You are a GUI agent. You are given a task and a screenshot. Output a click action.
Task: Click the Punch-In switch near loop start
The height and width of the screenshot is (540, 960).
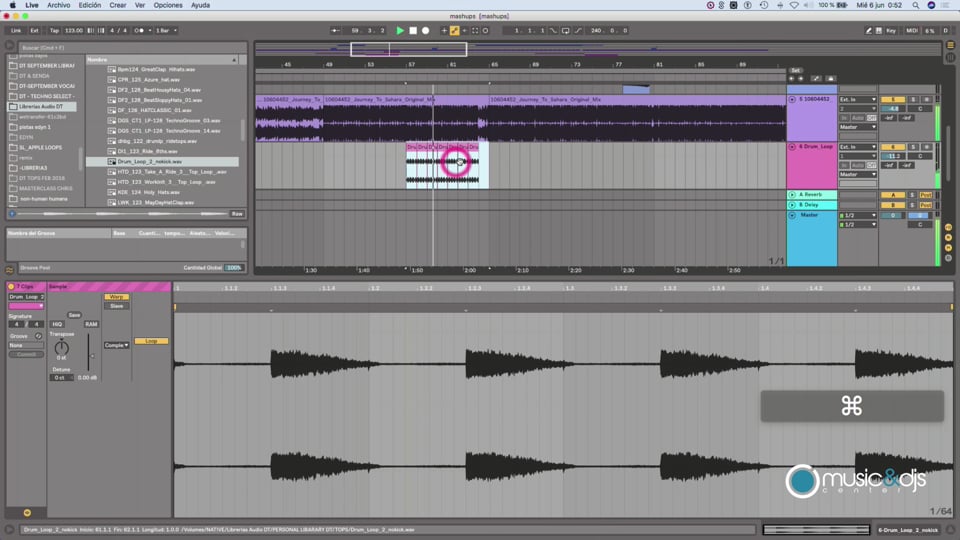coord(553,31)
